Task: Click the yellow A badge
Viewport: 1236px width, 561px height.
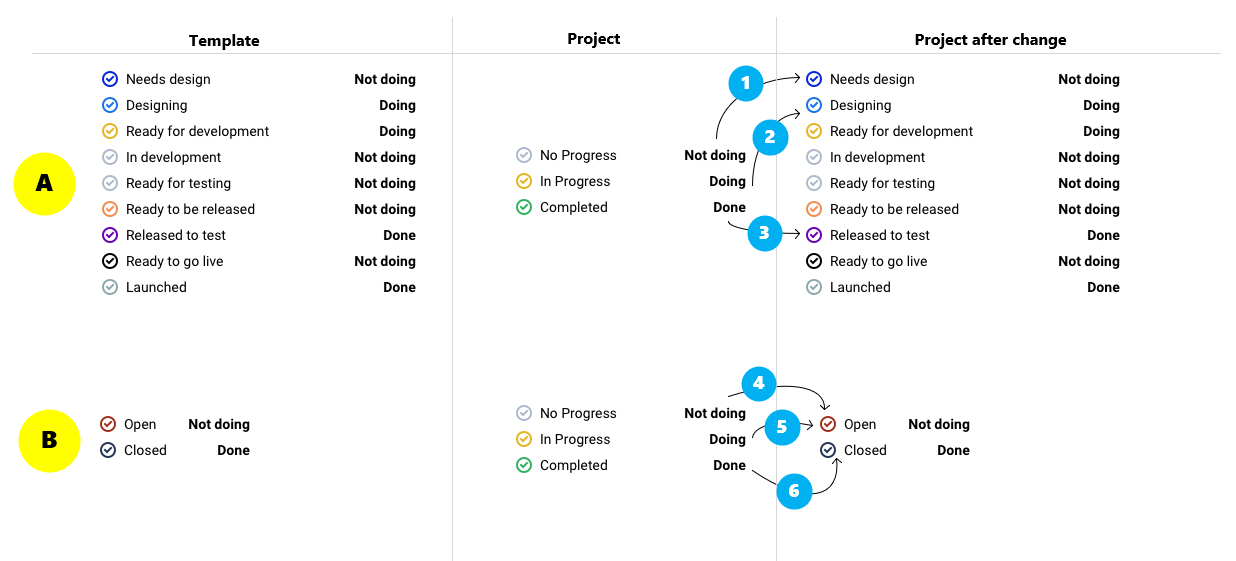Action: (x=44, y=184)
